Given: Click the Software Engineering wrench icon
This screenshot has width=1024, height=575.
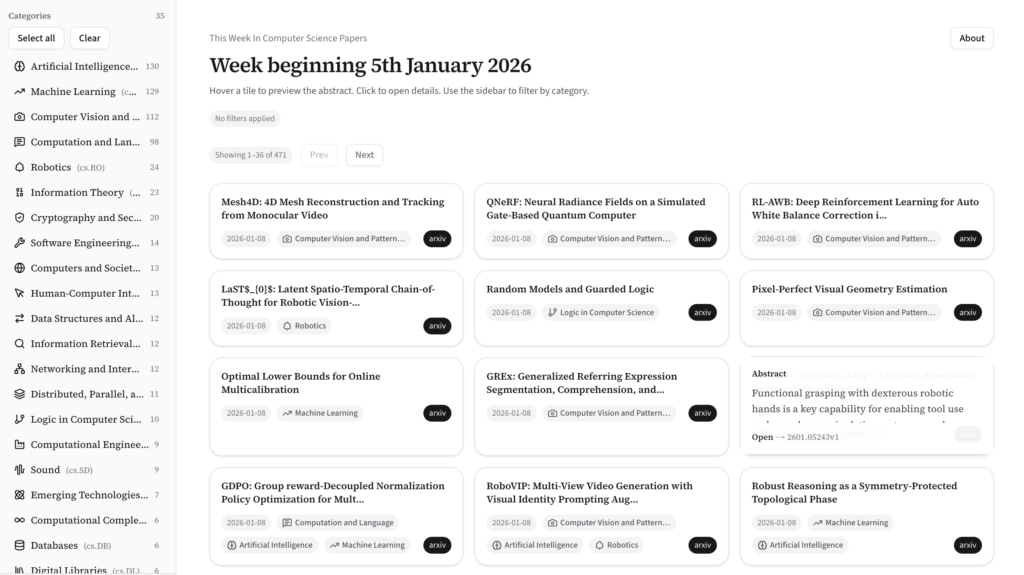Looking at the screenshot, I should 20,243.
